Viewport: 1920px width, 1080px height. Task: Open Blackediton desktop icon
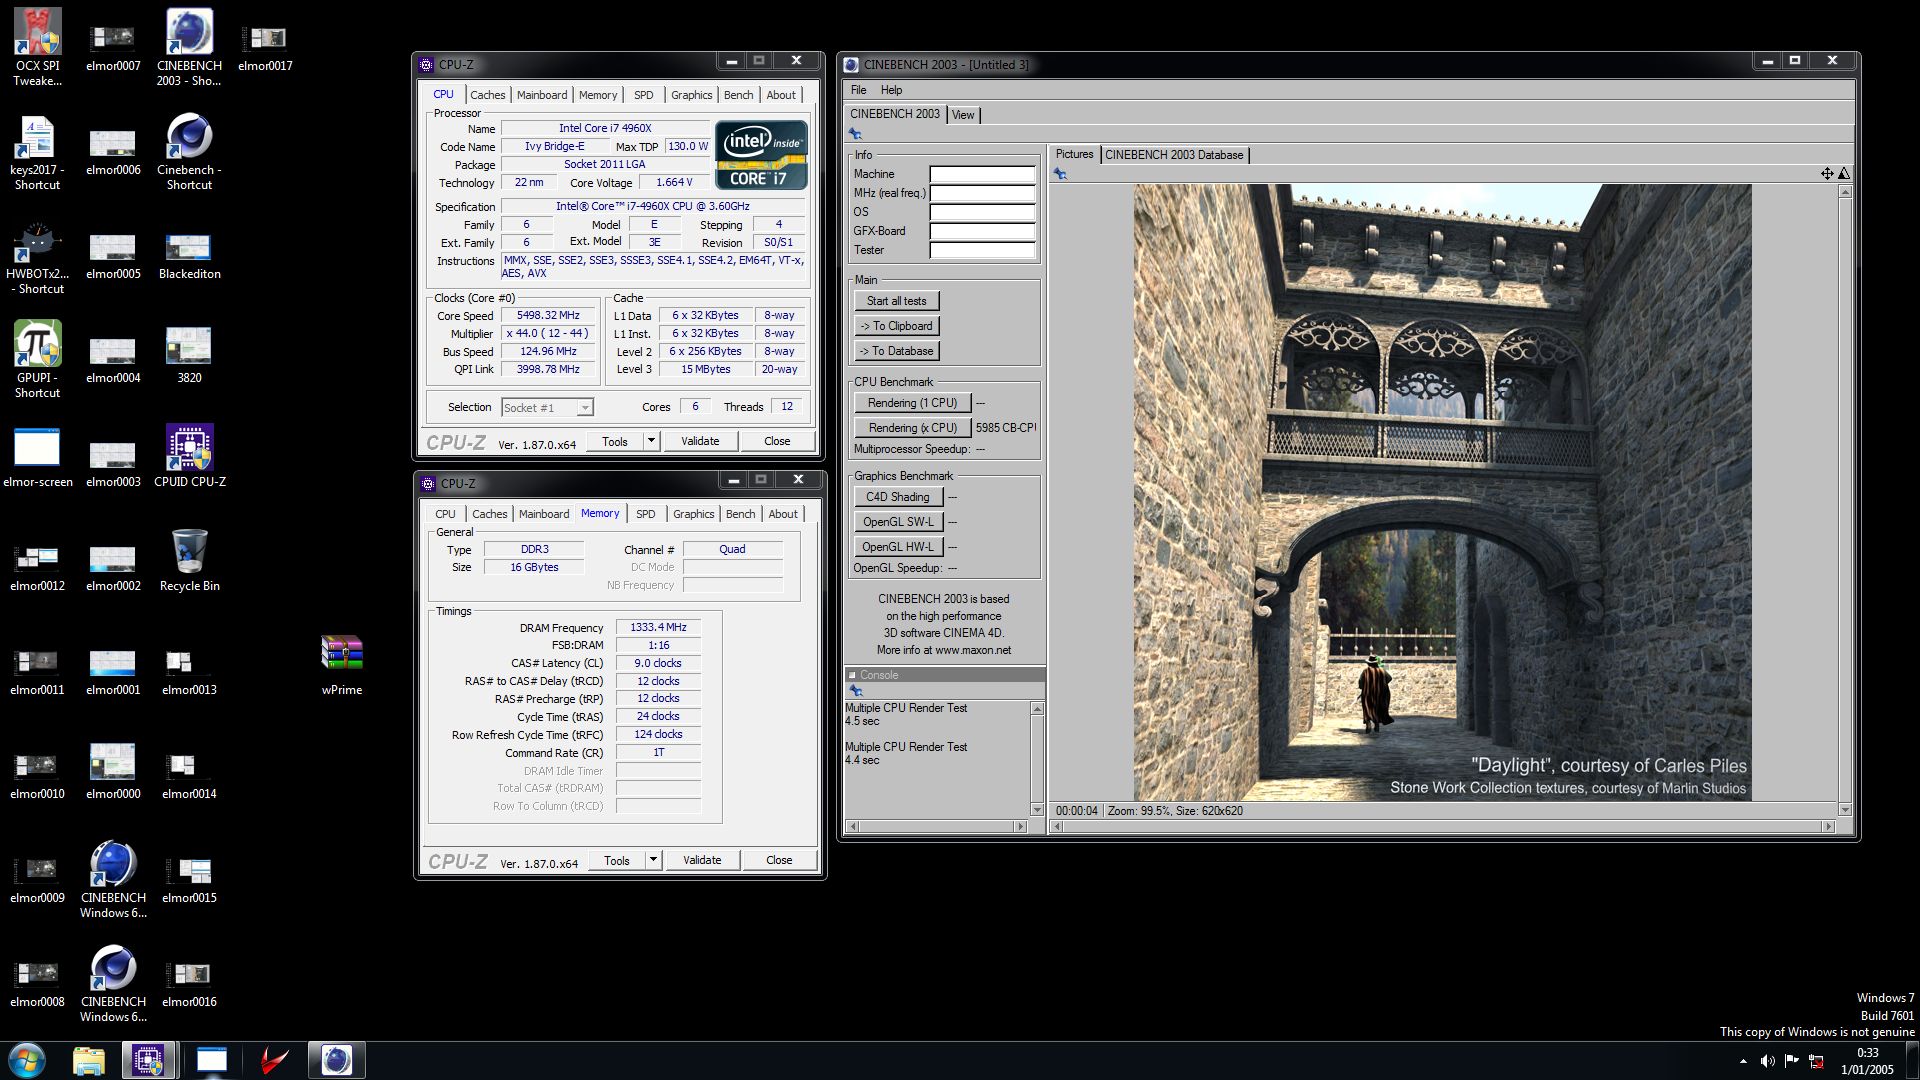(x=189, y=255)
